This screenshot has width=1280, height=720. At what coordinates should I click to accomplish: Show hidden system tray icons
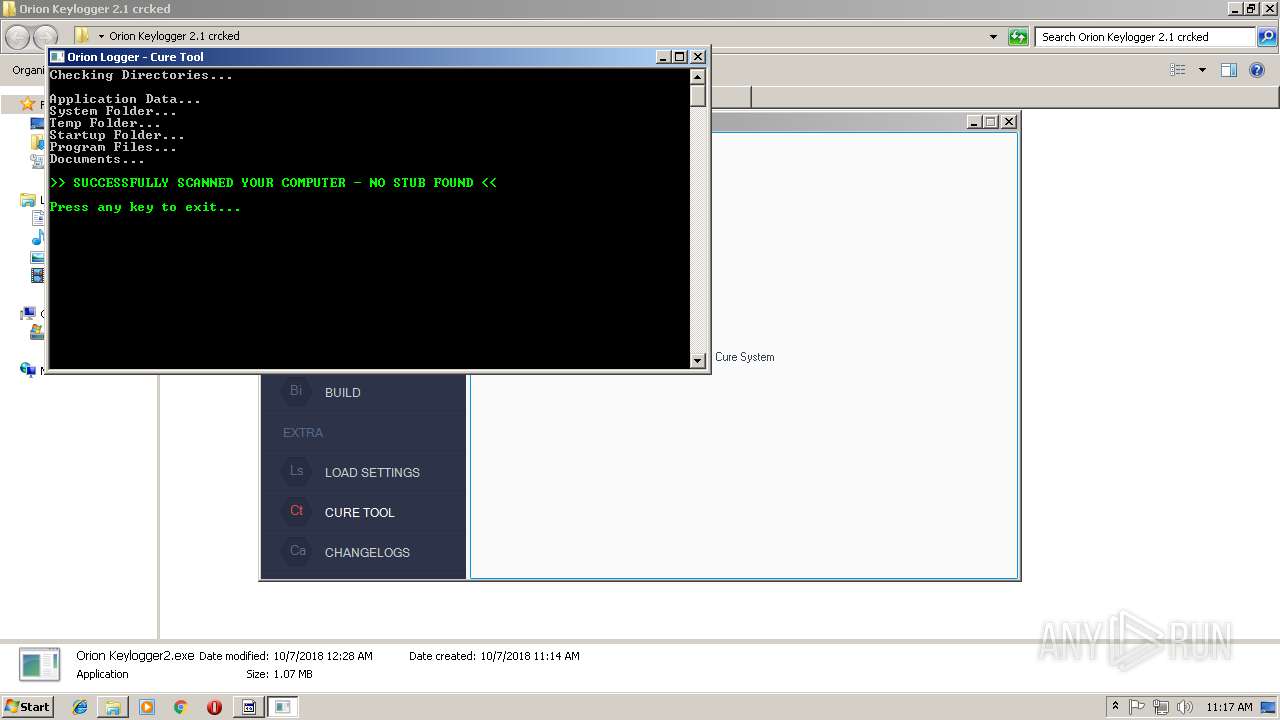(1115, 707)
